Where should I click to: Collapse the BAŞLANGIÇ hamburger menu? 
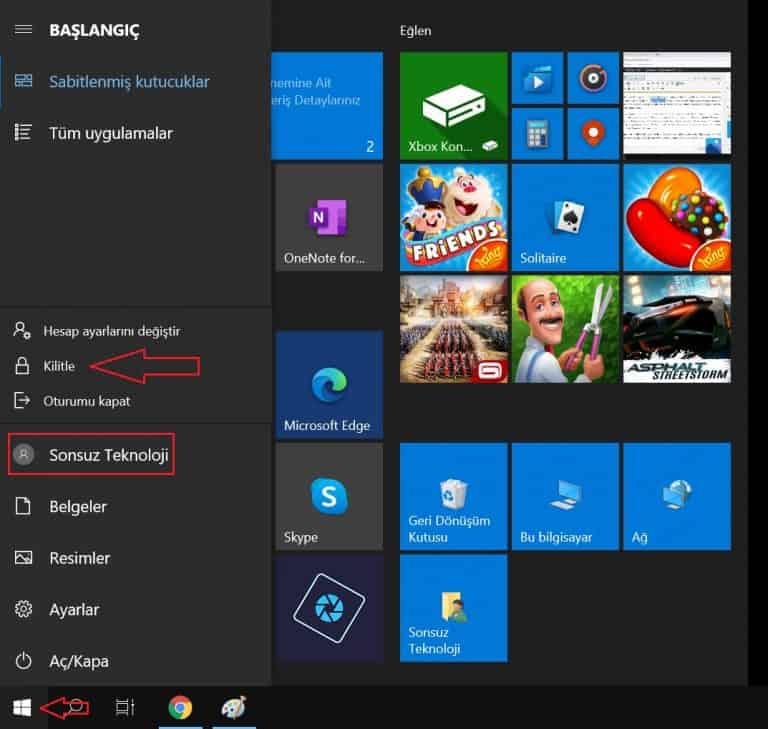pyautogui.click(x=23, y=30)
